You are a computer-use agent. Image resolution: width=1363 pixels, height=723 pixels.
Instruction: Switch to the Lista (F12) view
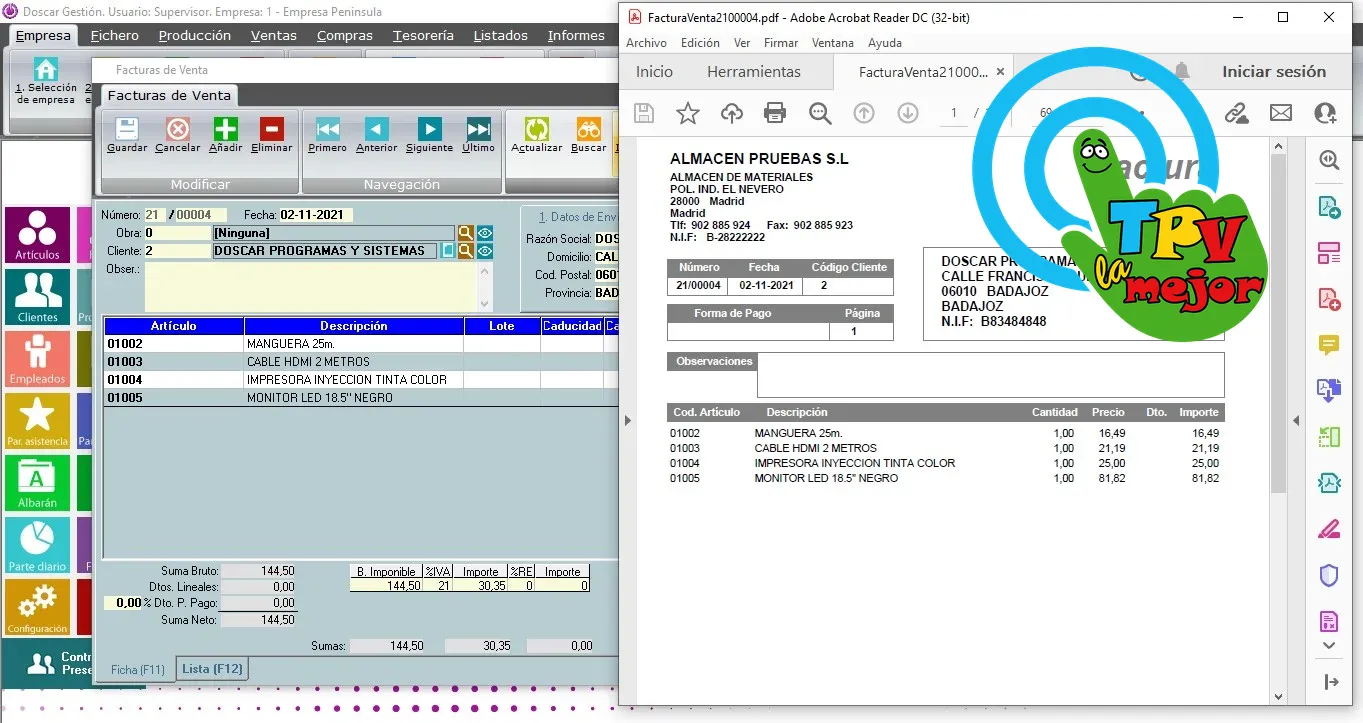[211, 669]
